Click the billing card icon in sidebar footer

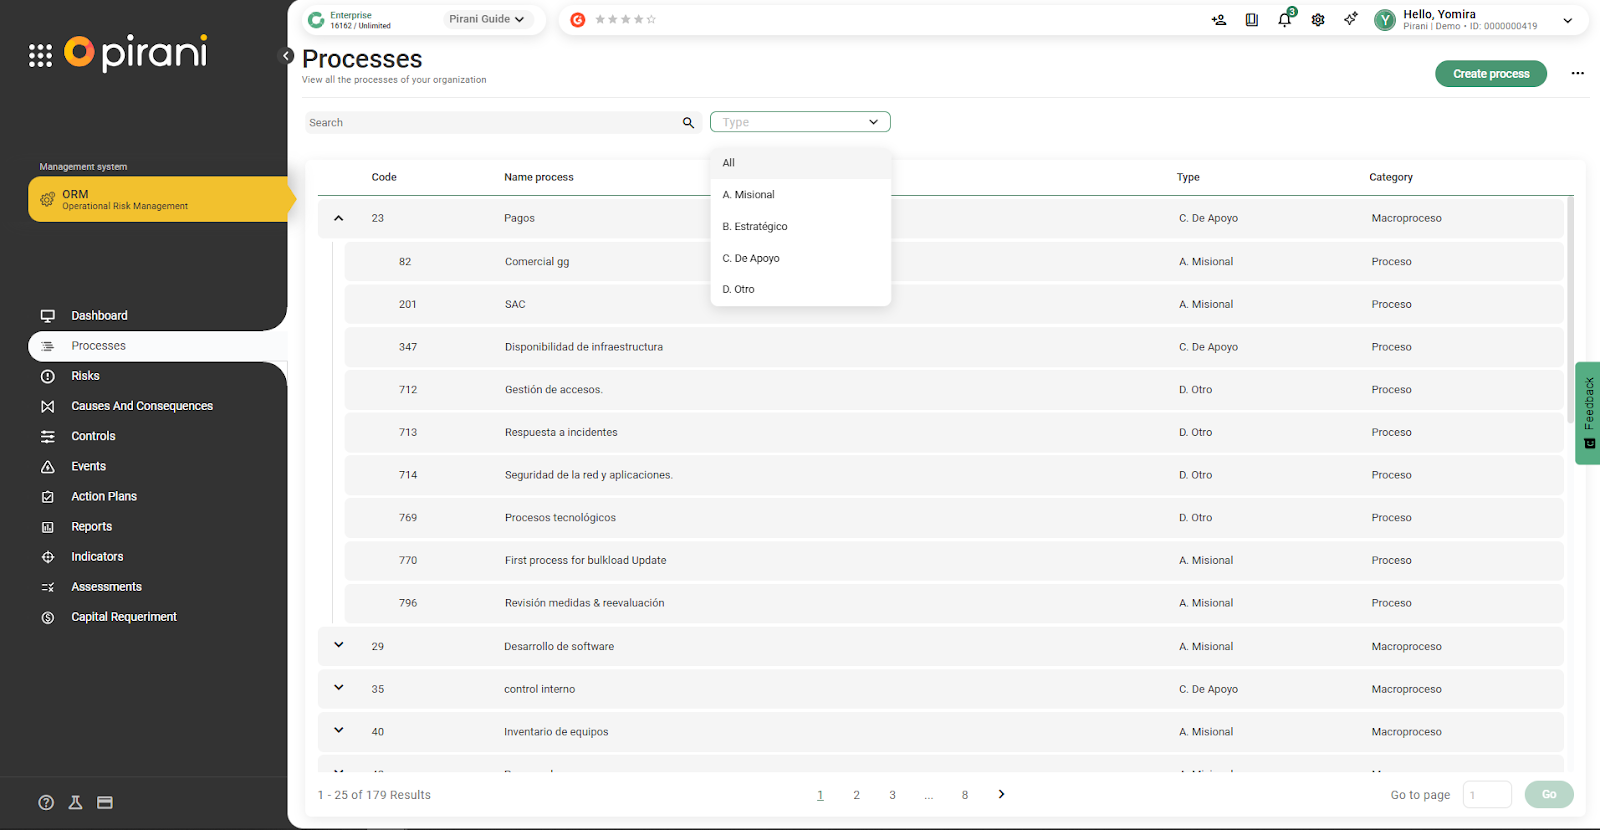pyautogui.click(x=105, y=802)
